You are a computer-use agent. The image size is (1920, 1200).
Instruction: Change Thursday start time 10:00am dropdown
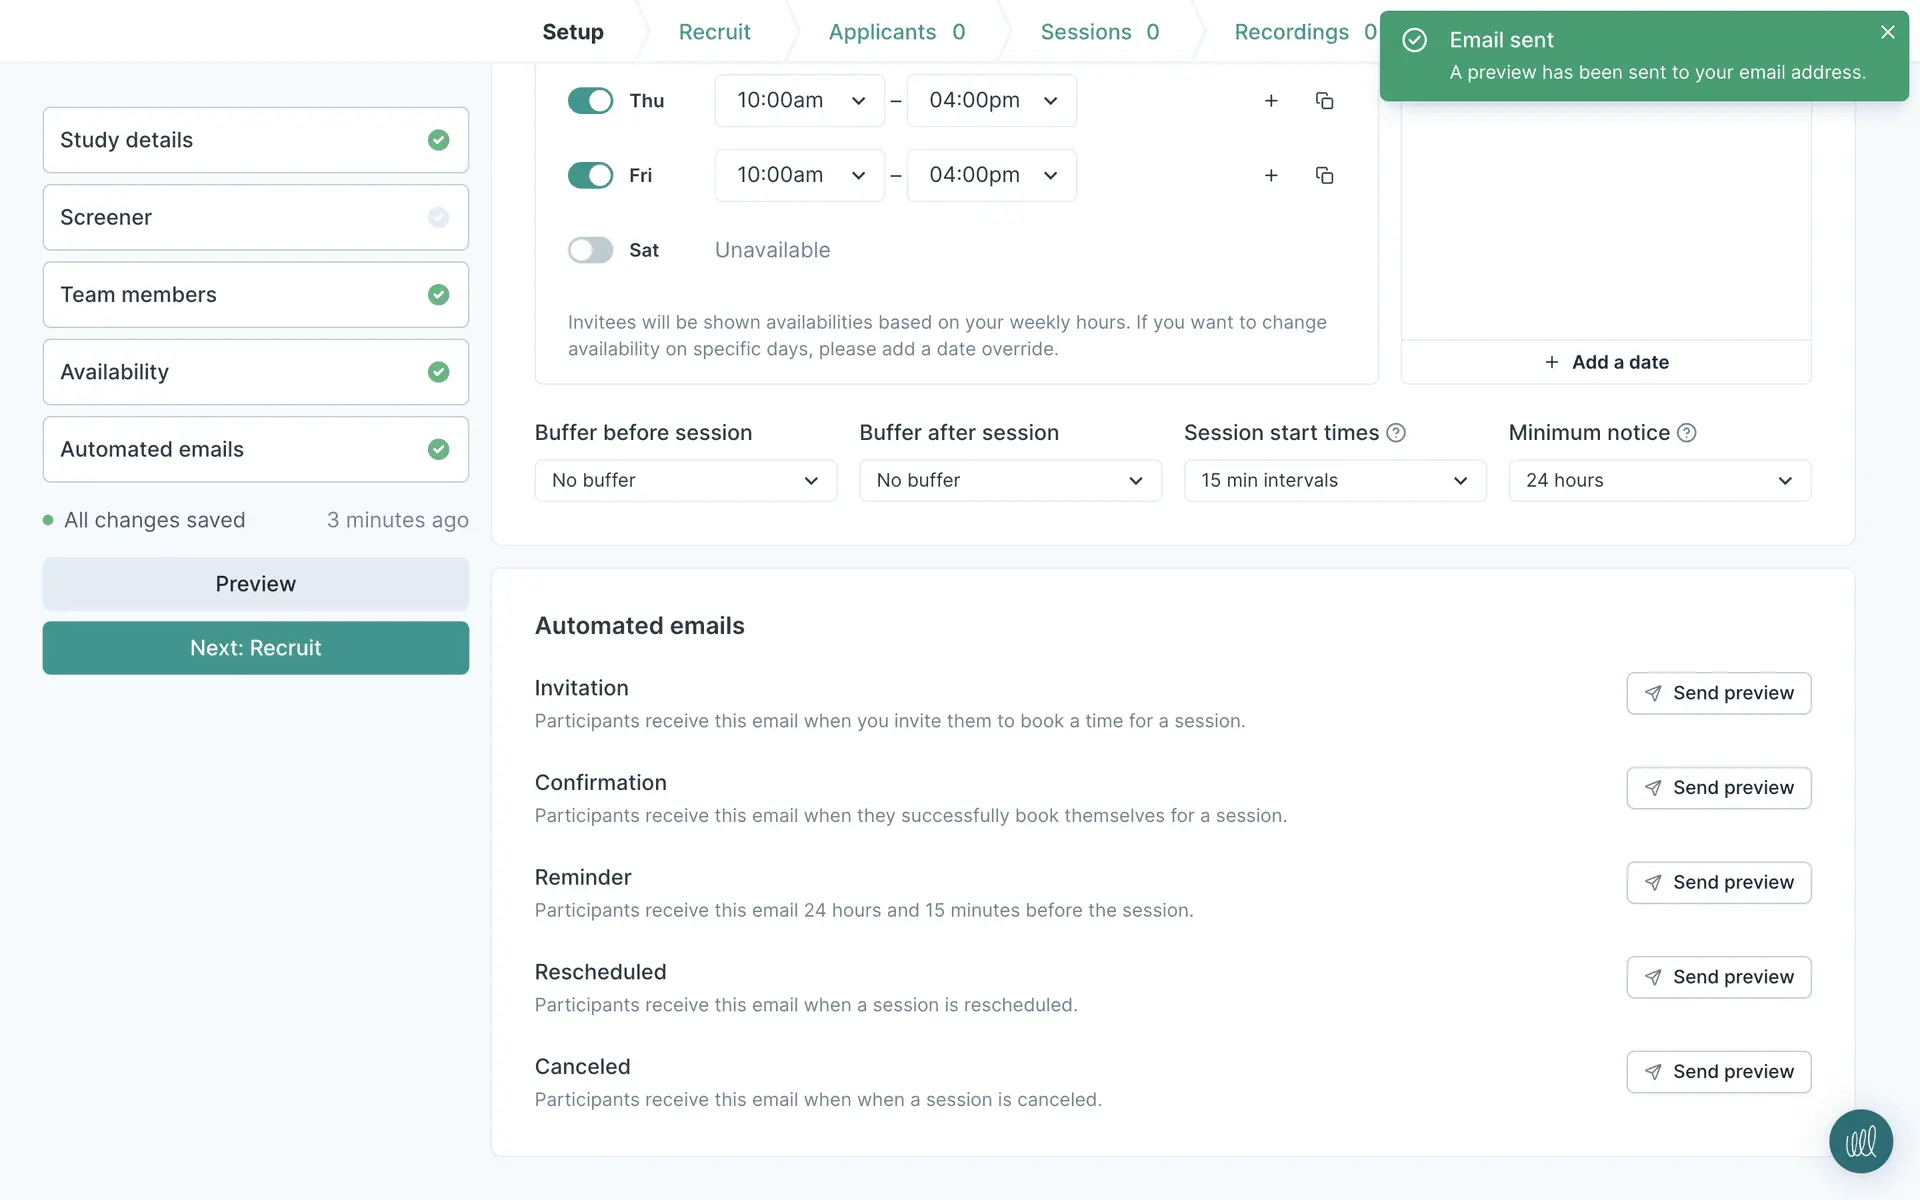(799, 101)
